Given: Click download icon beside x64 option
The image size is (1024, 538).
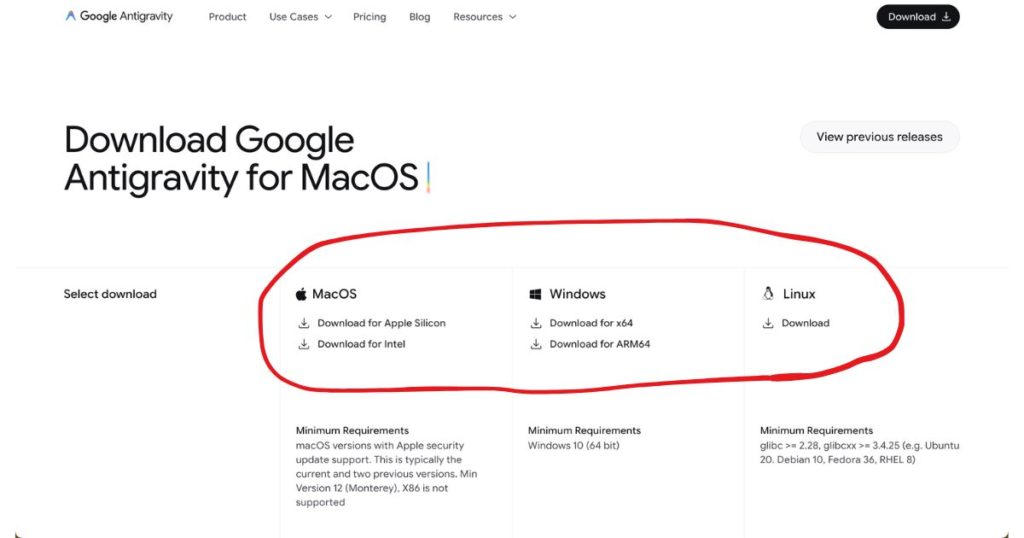Looking at the screenshot, I should point(536,323).
